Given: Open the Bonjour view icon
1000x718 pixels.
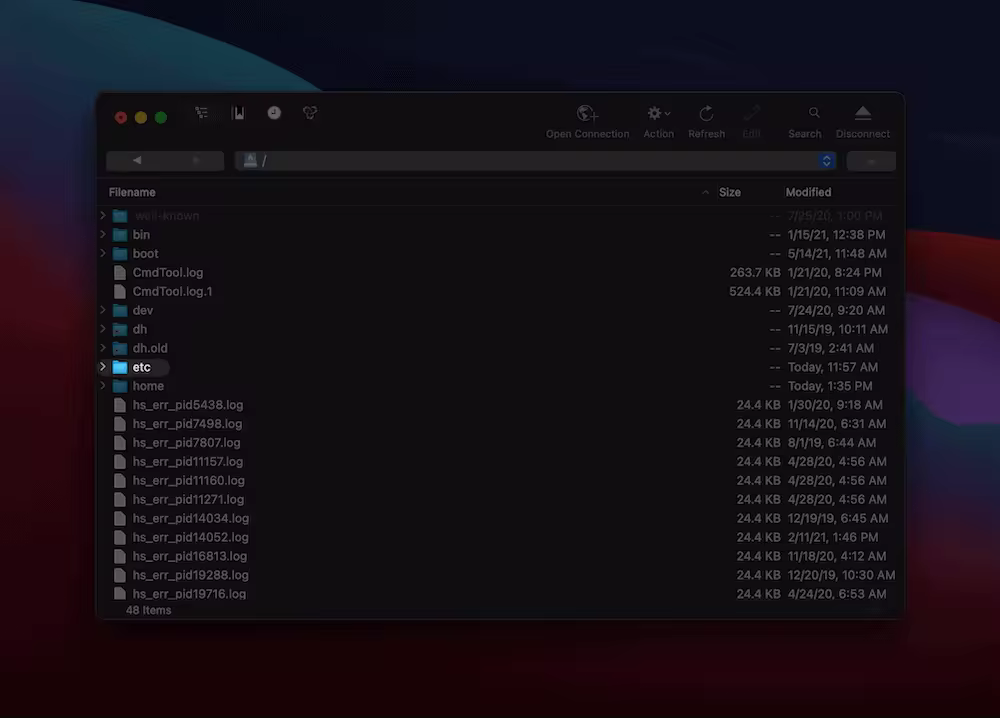Looking at the screenshot, I should (310, 113).
